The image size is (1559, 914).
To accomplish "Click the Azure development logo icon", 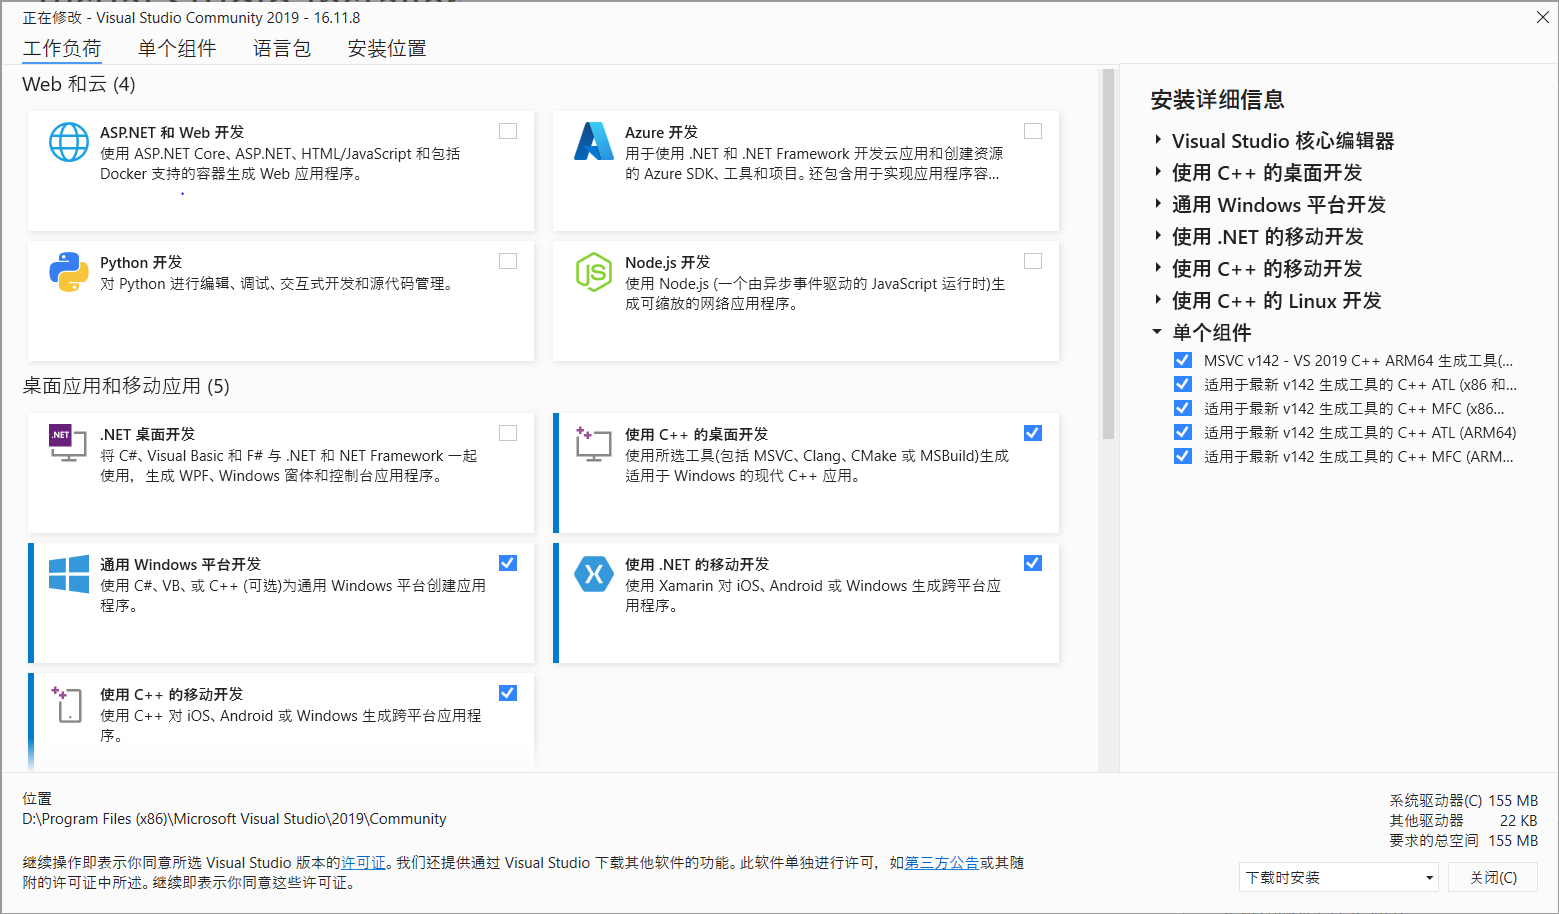I will [594, 141].
